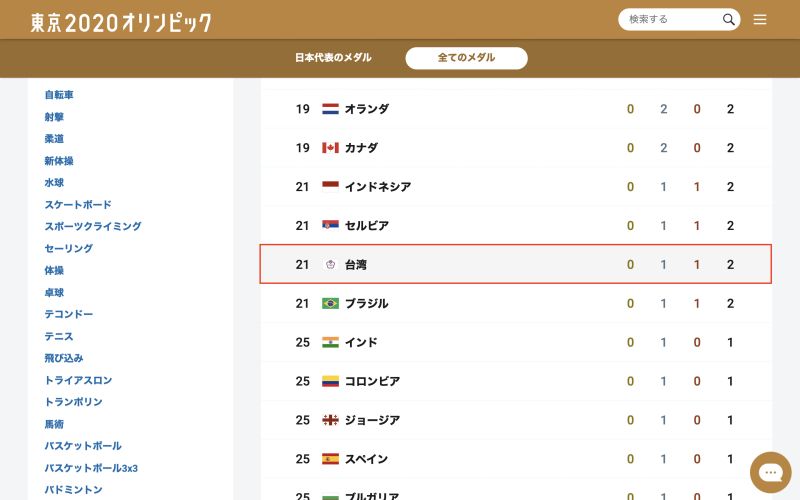Open the hamburger menu icon

click(x=760, y=19)
